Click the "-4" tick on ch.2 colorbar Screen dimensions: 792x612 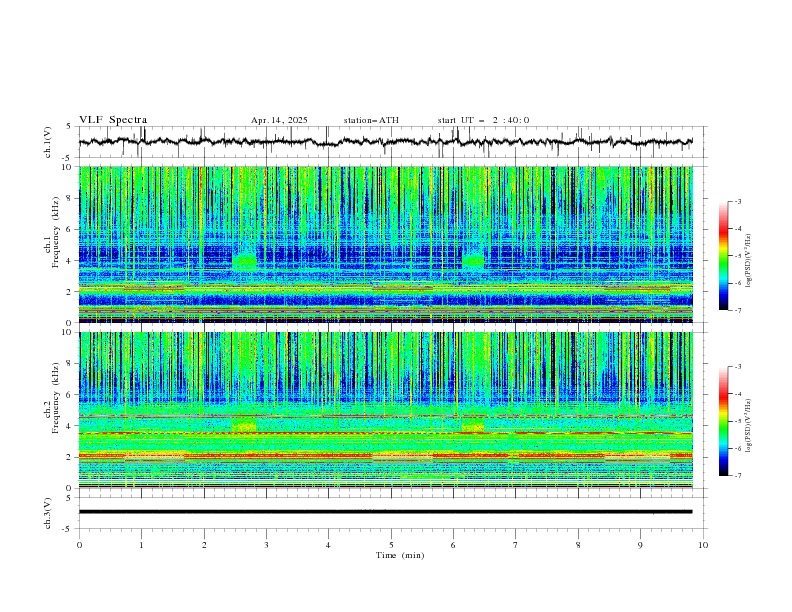click(x=737, y=394)
